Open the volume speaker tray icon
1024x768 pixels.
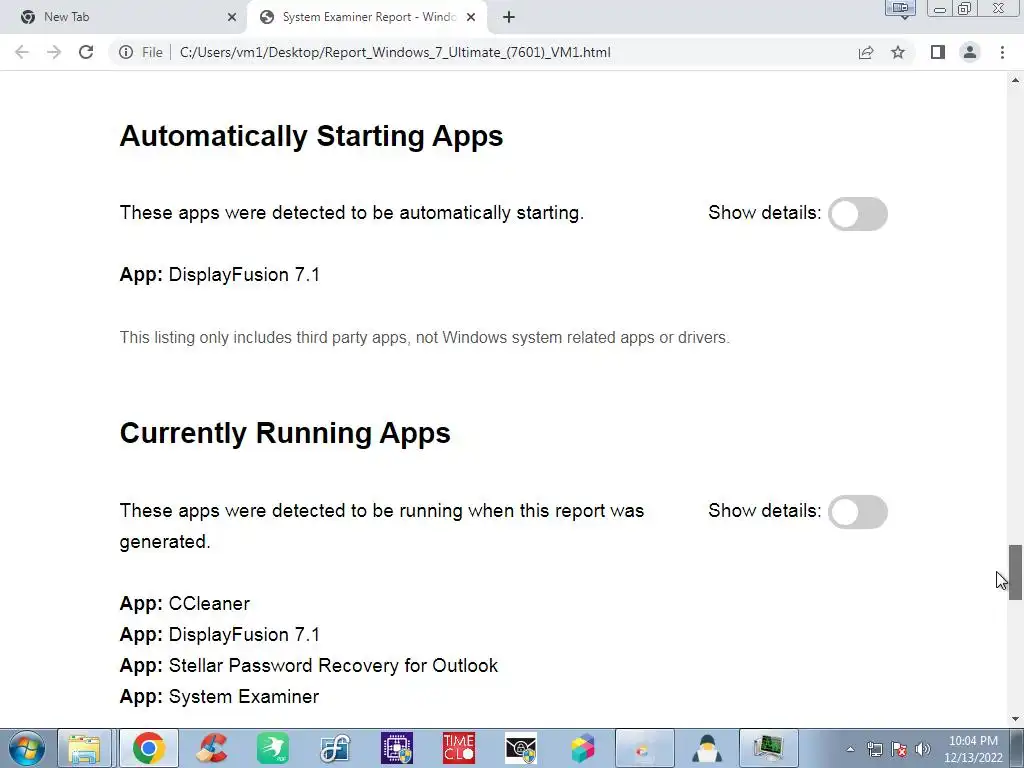pyautogui.click(x=923, y=750)
